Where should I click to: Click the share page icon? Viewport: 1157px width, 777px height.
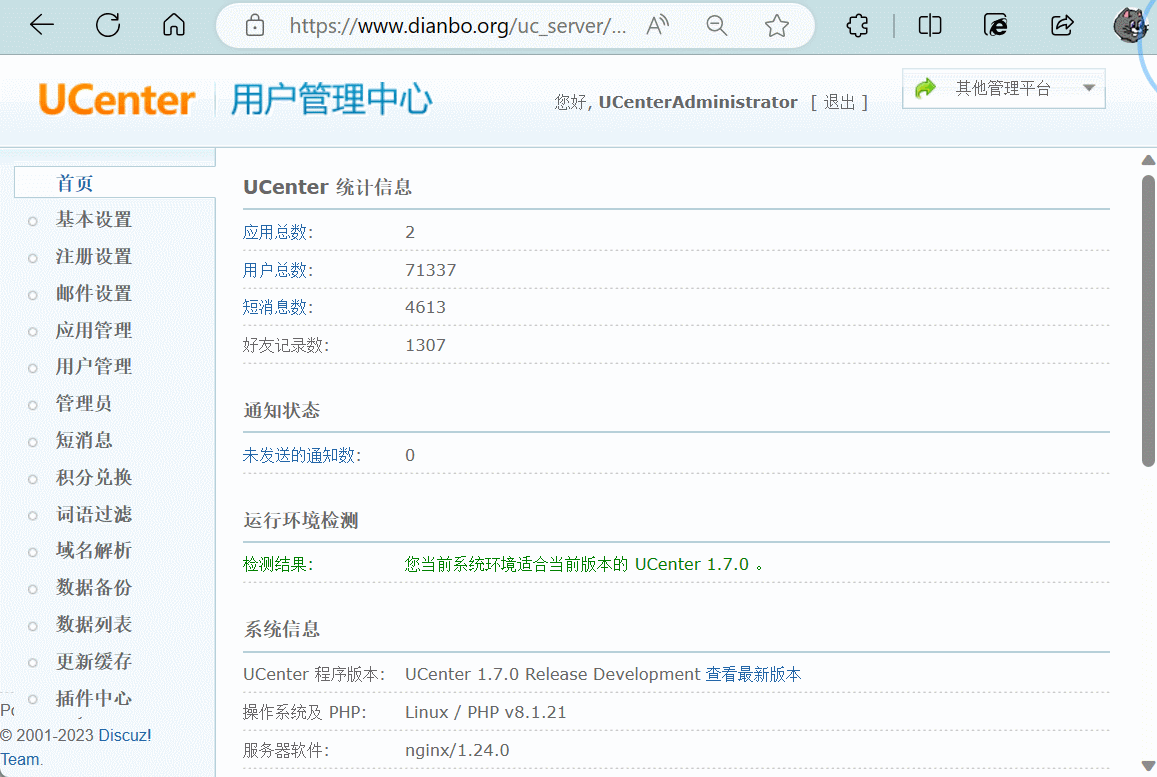[1062, 26]
